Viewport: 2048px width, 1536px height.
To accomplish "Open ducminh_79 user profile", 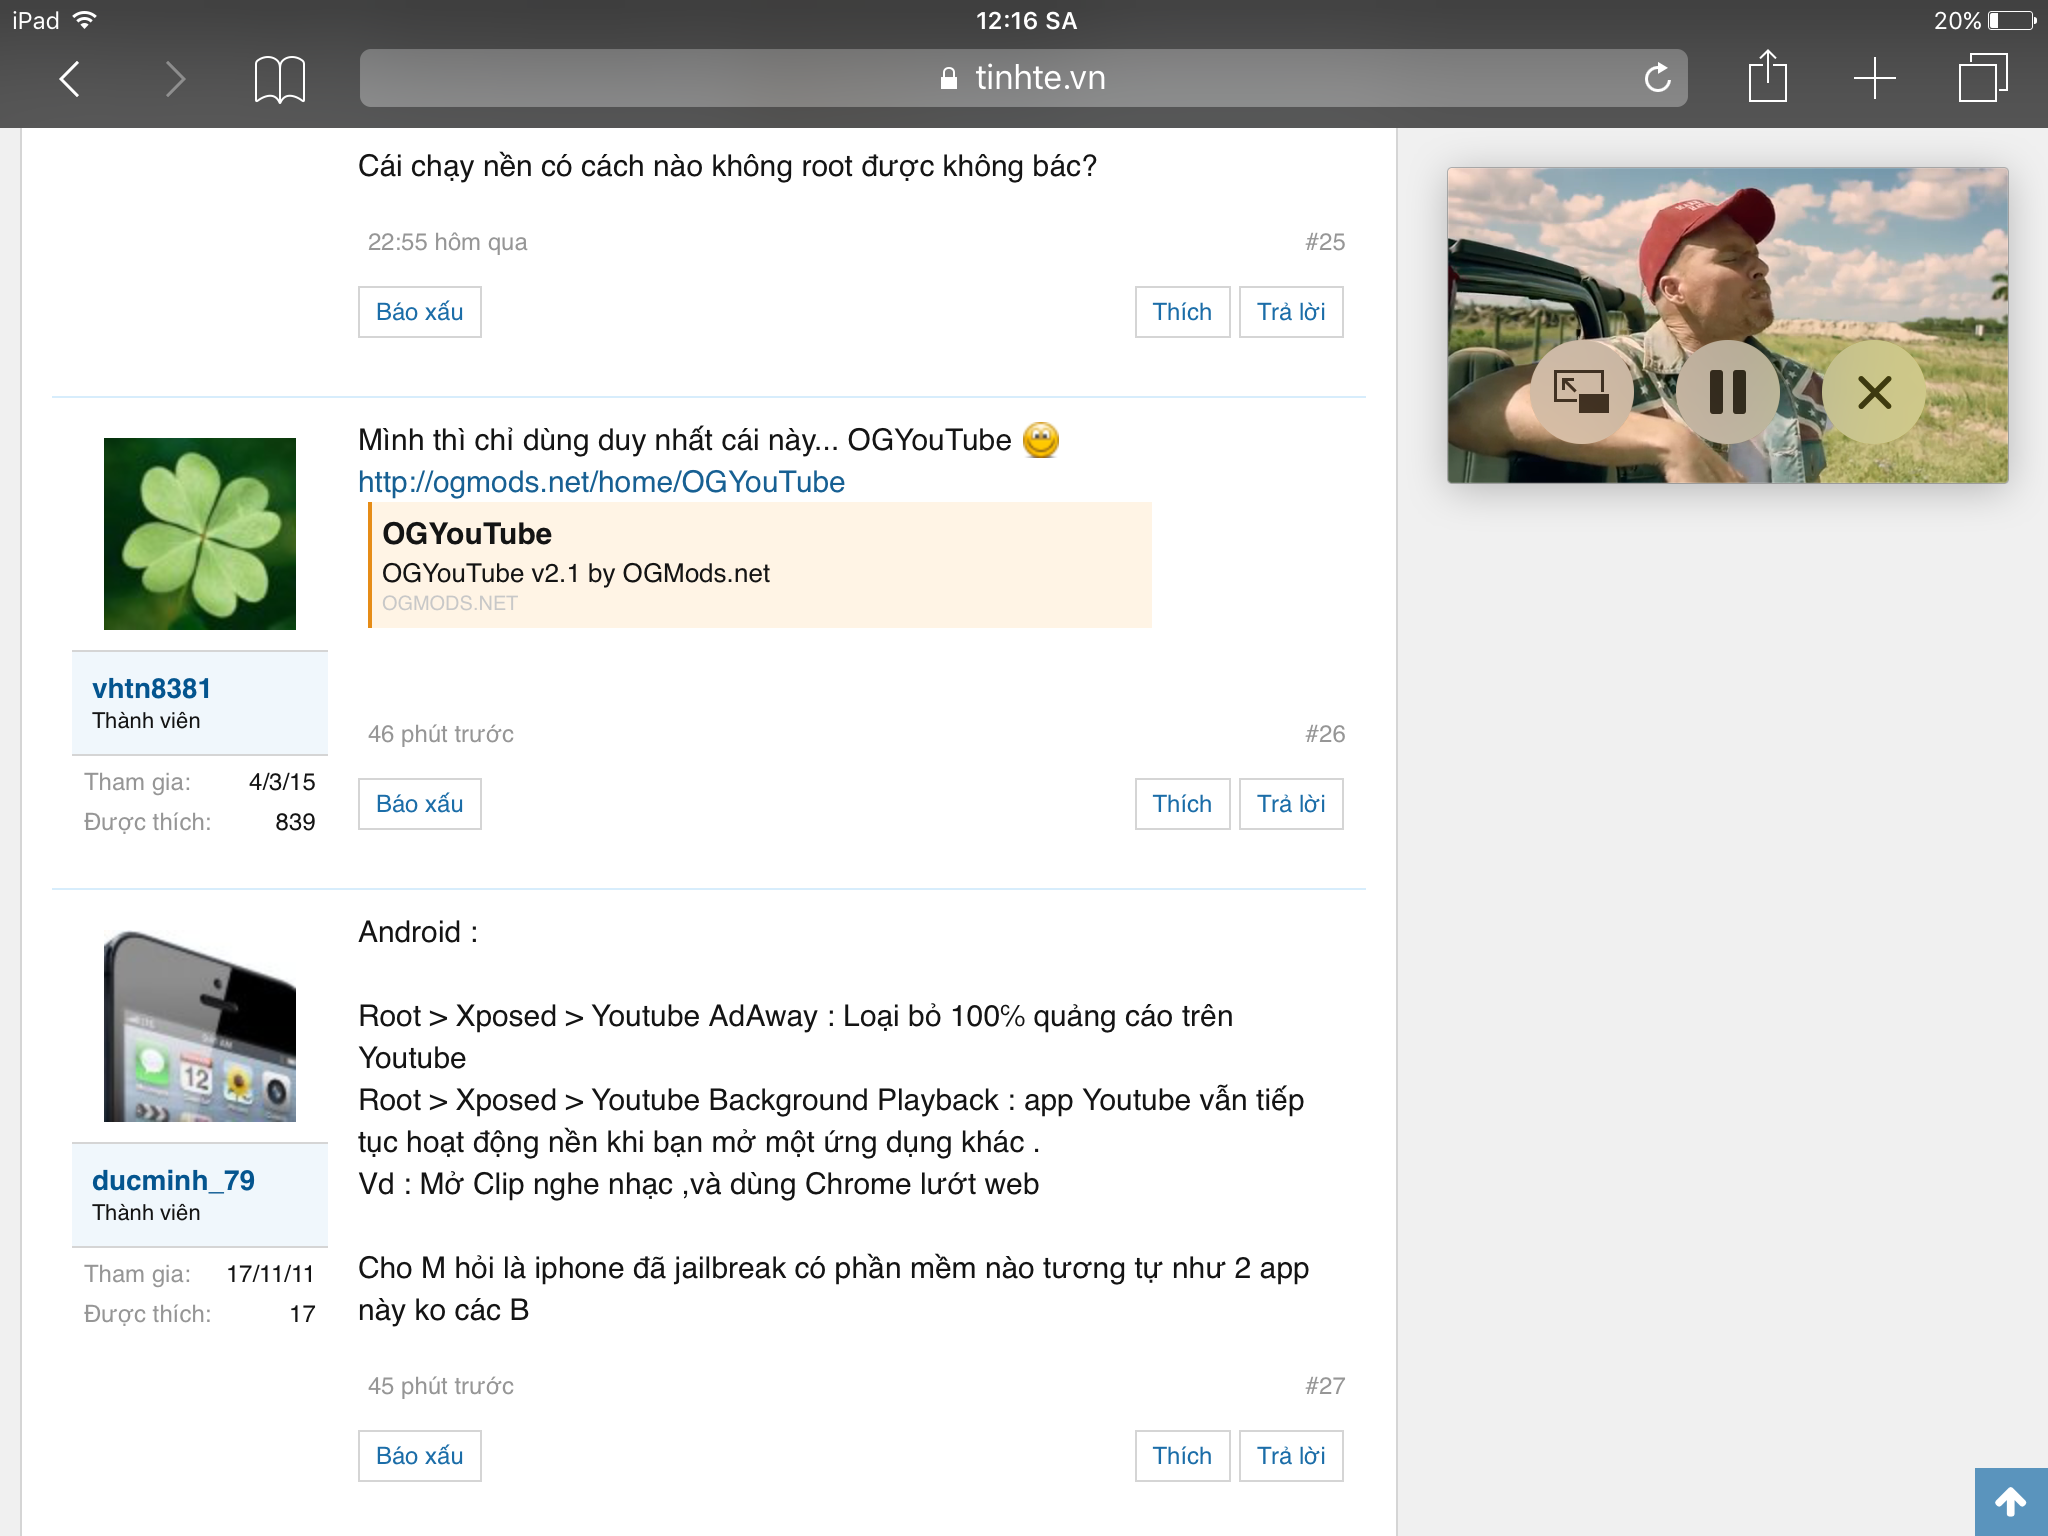I will pos(173,1180).
